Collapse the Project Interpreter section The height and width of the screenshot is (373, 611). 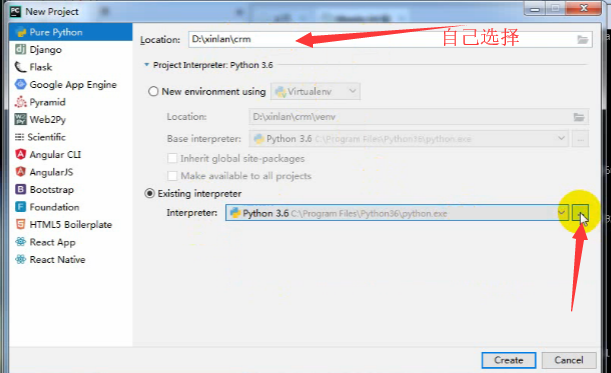coord(147,65)
